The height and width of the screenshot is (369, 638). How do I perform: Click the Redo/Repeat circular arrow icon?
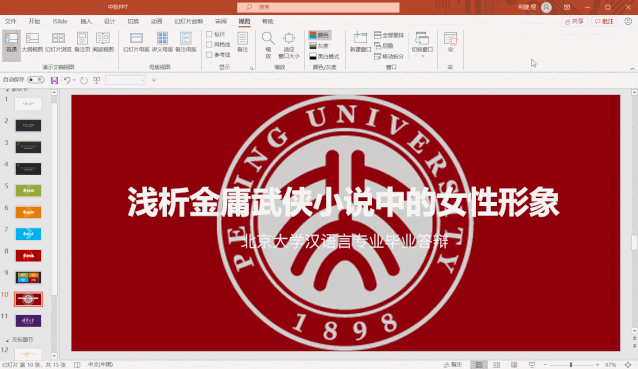[x=84, y=80]
